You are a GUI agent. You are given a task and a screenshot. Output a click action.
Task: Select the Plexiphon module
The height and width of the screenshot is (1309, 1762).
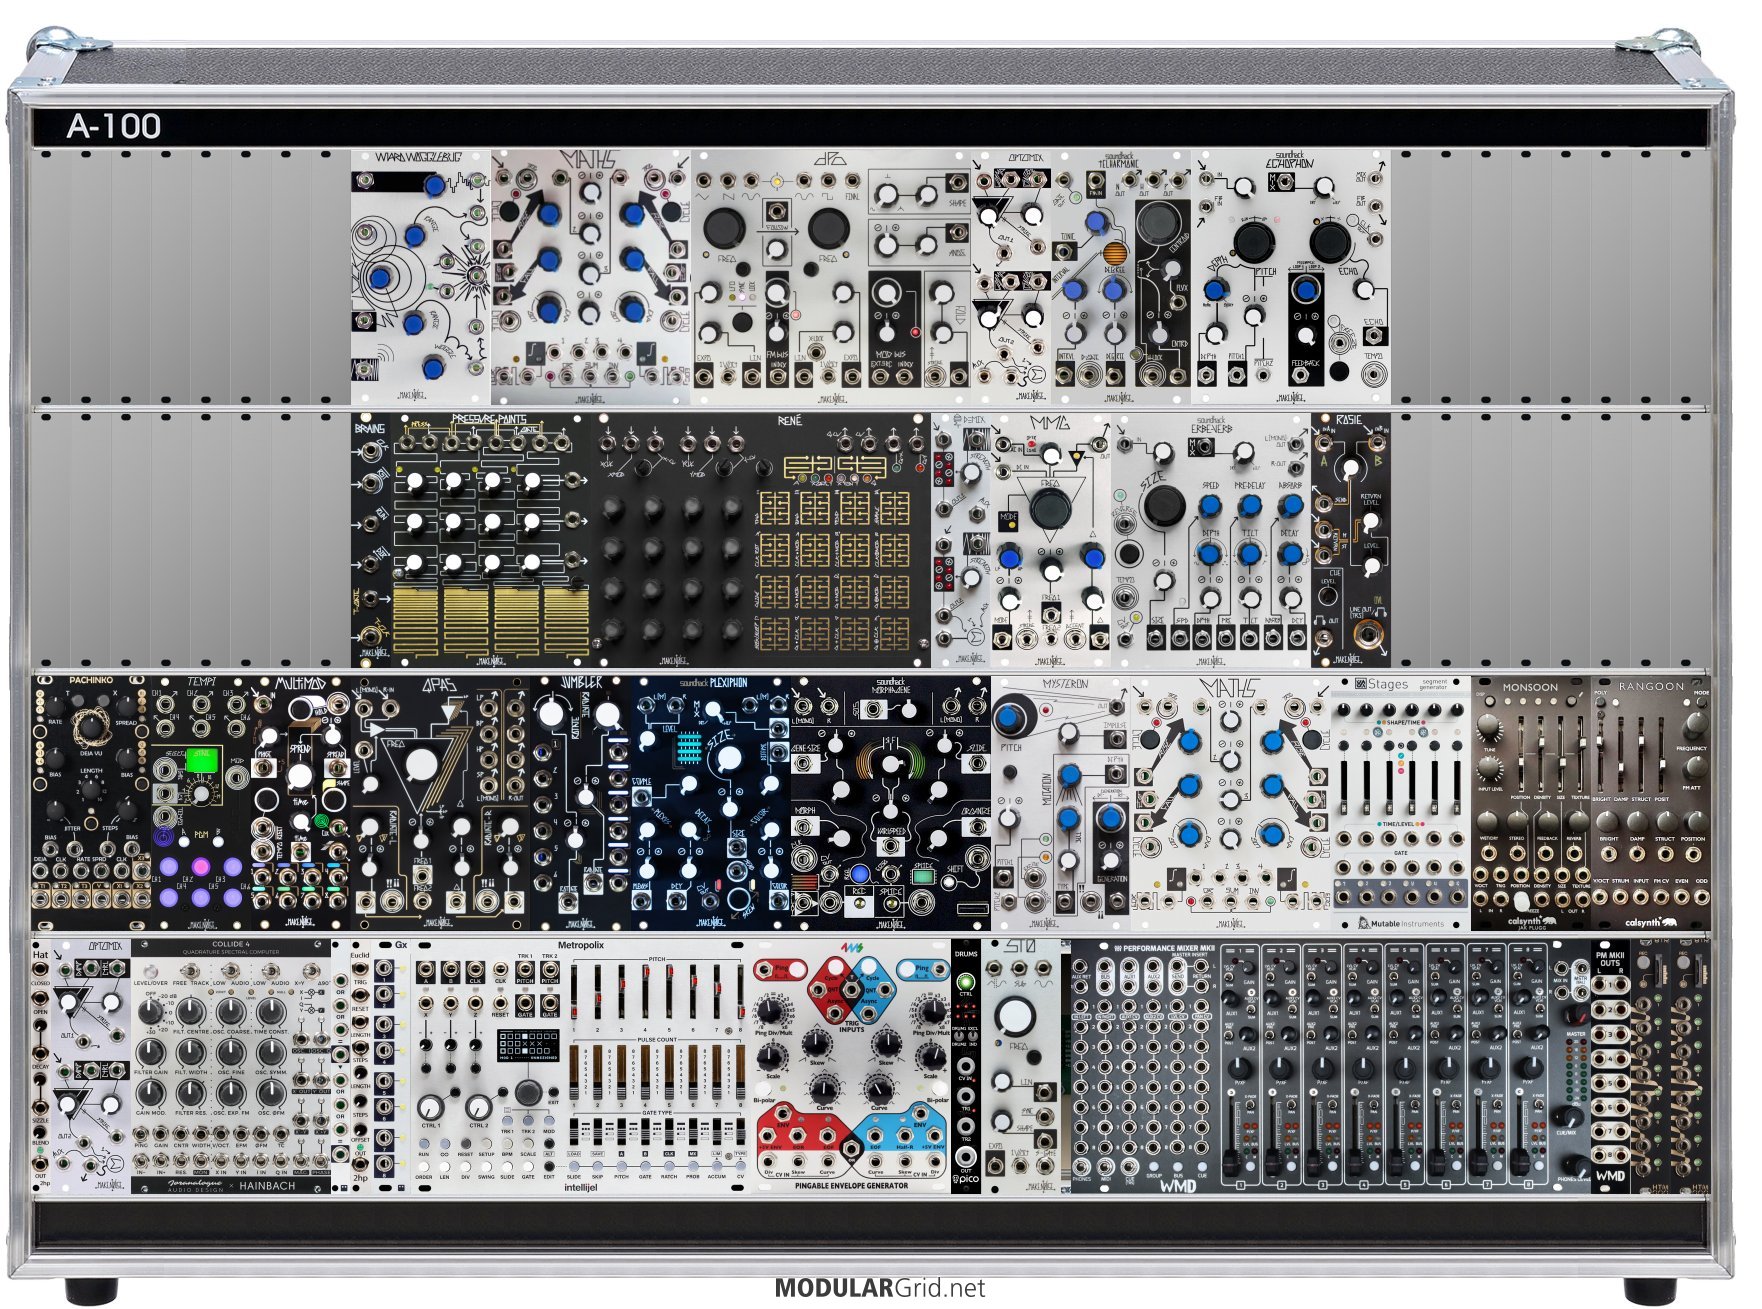tap(711, 803)
